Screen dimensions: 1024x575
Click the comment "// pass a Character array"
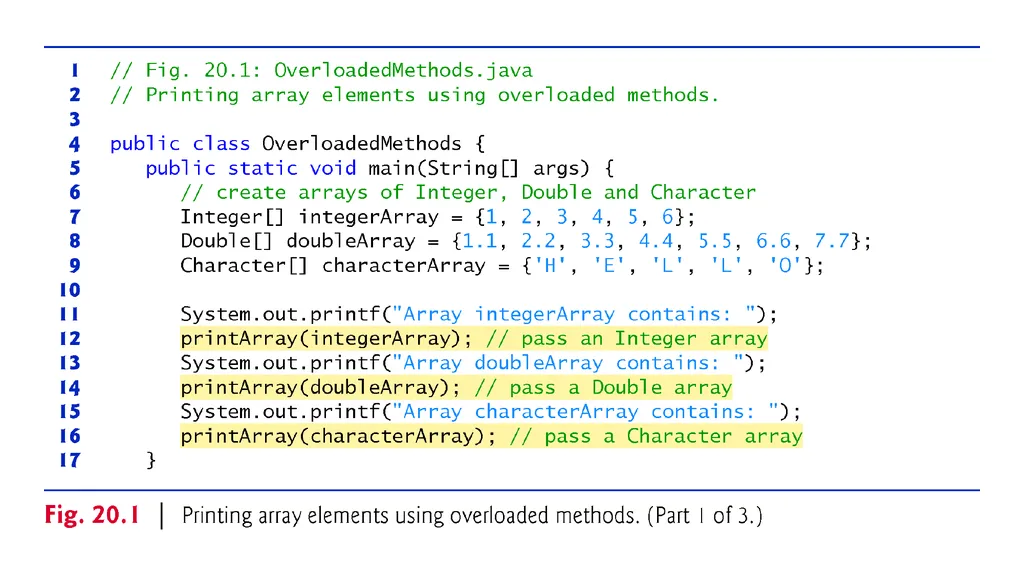(656, 436)
